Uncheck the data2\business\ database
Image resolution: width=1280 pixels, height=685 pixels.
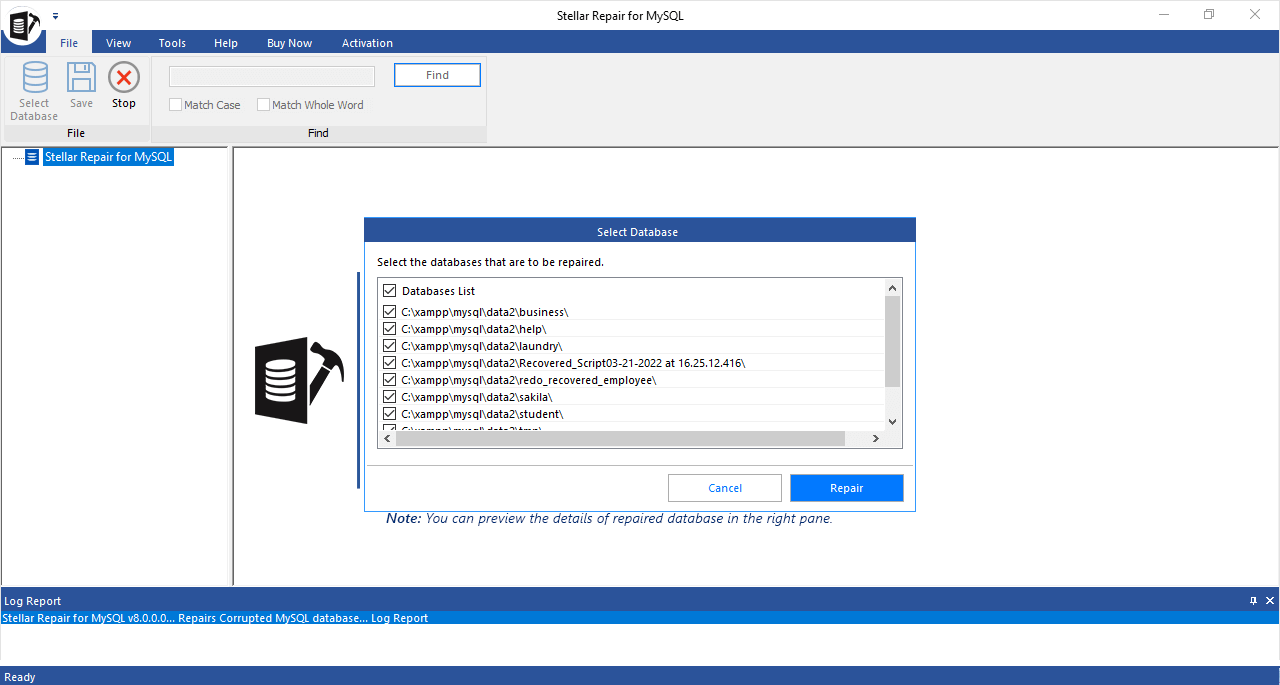click(x=390, y=312)
